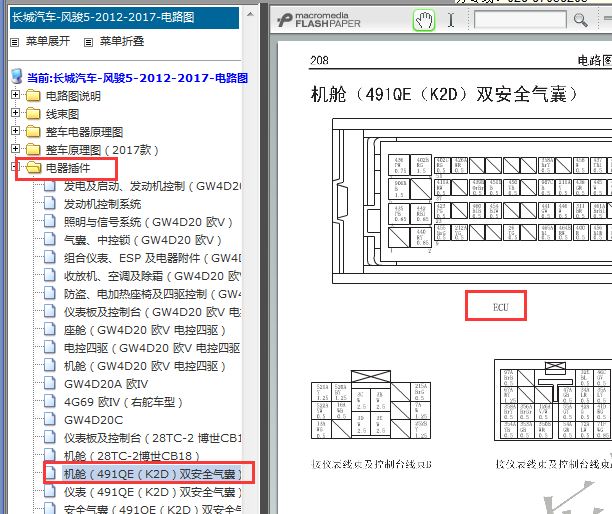Click page icon beside 发动机控制系统
Image resolution: width=612 pixels, height=514 pixels.
tap(50, 203)
